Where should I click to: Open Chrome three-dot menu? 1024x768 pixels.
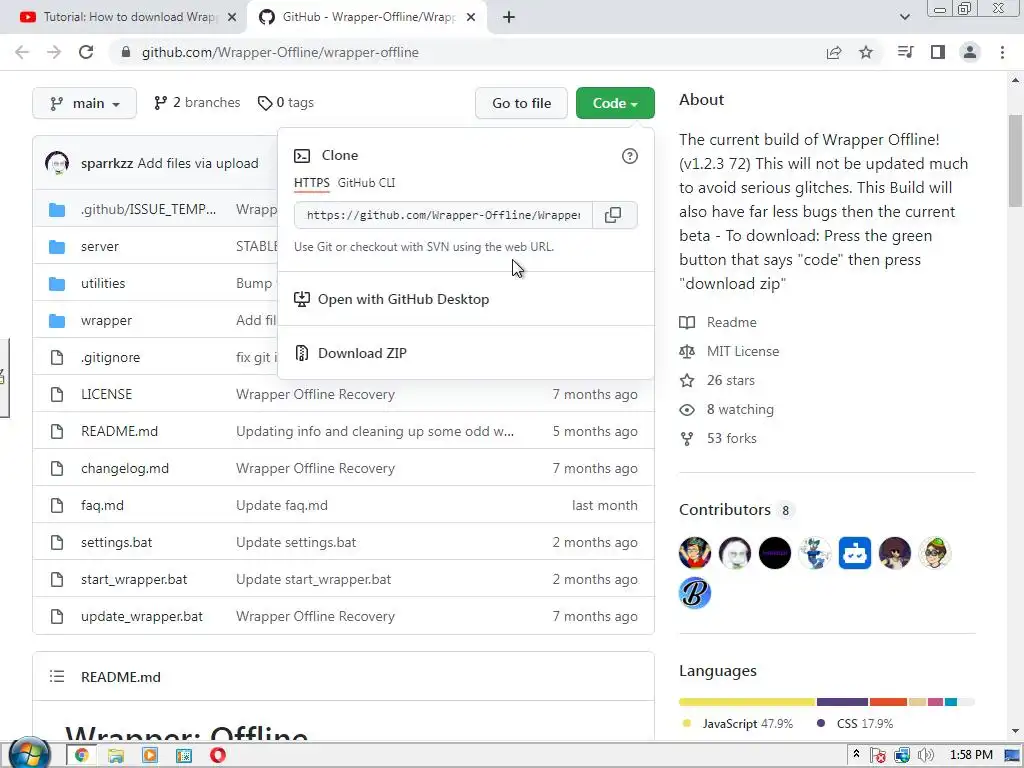(x=1002, y=52)
